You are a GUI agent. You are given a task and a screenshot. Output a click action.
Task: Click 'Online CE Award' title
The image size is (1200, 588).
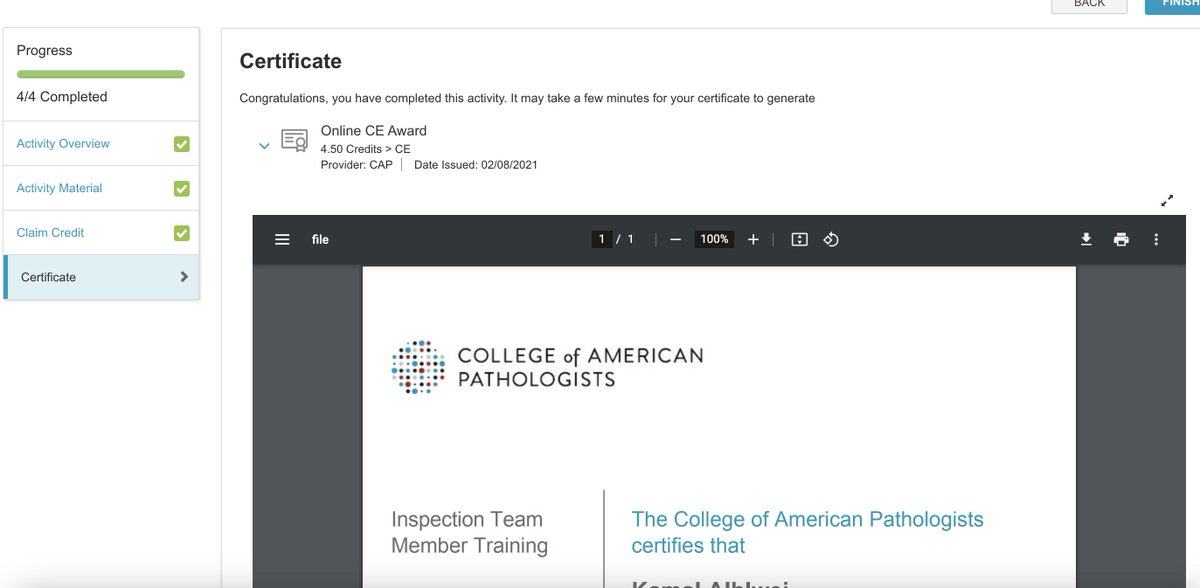pyautogui.click(x=373, y=131)
